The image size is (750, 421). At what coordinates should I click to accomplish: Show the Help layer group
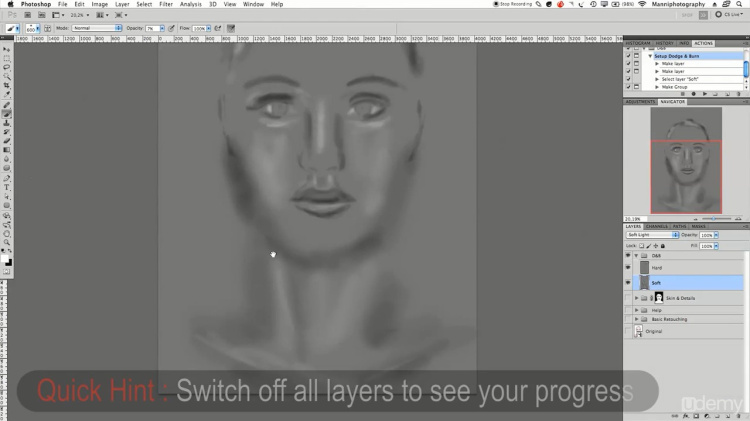628,310
